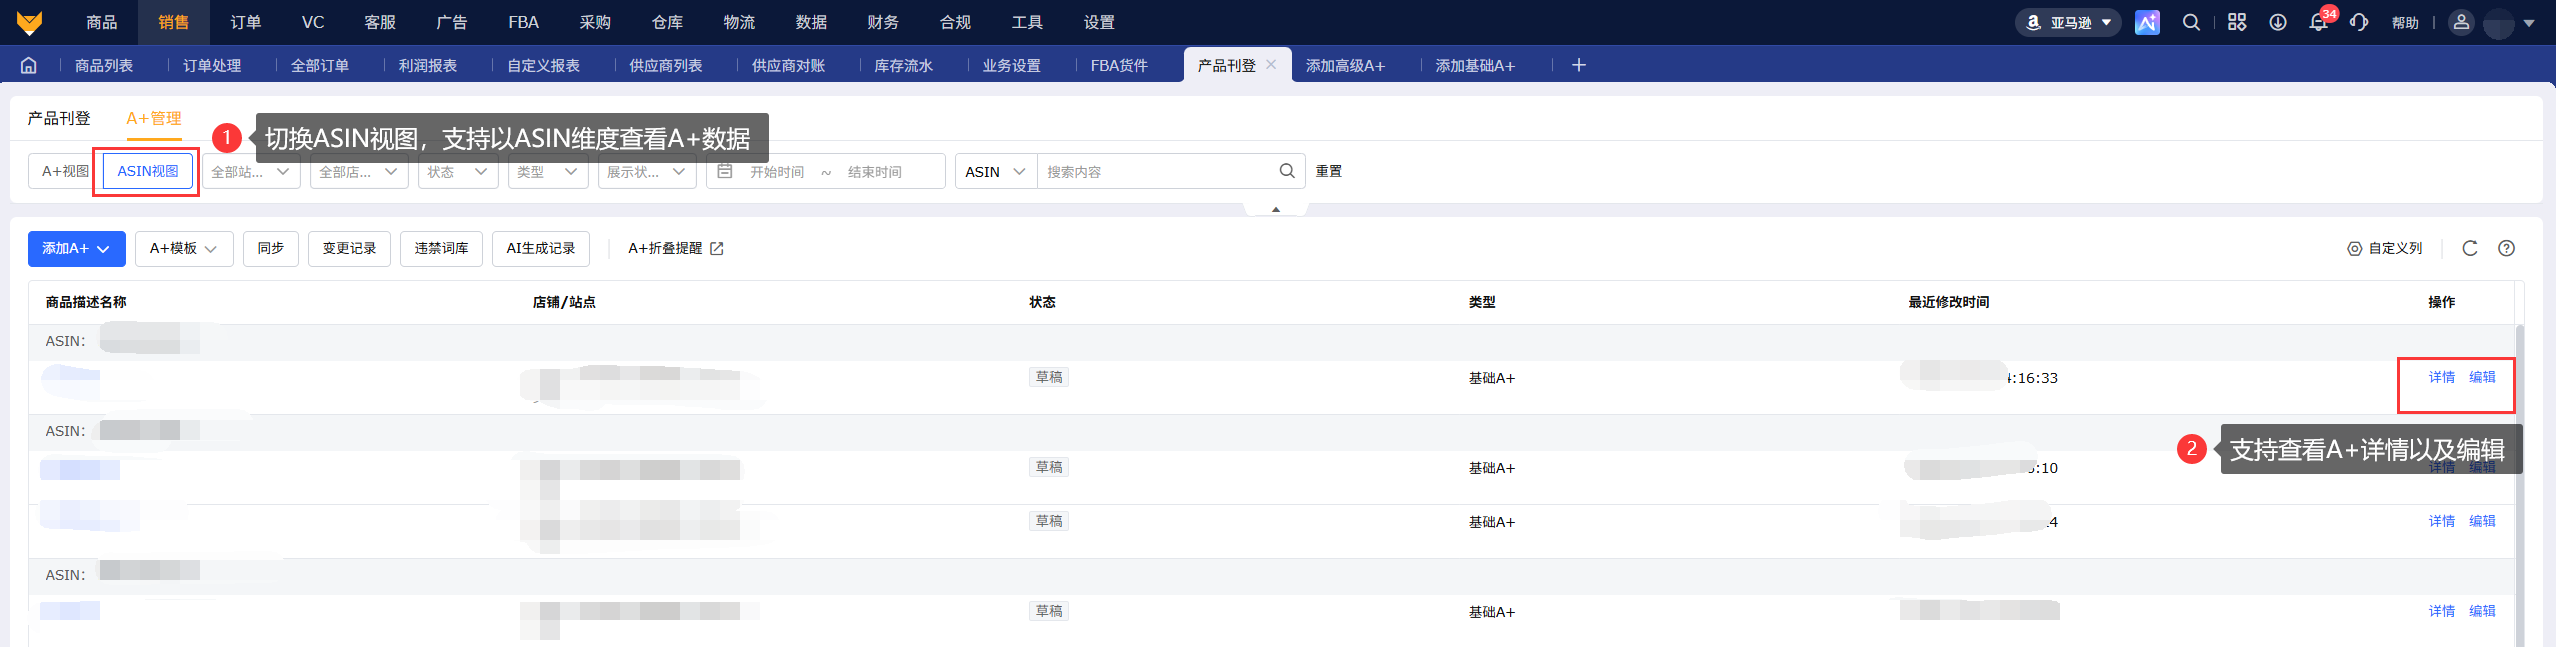Image resolution: width=2556 pixels, height=647 pixels.
Task: Click the 商品描述名称 column header
Action: tap(86, 302)
